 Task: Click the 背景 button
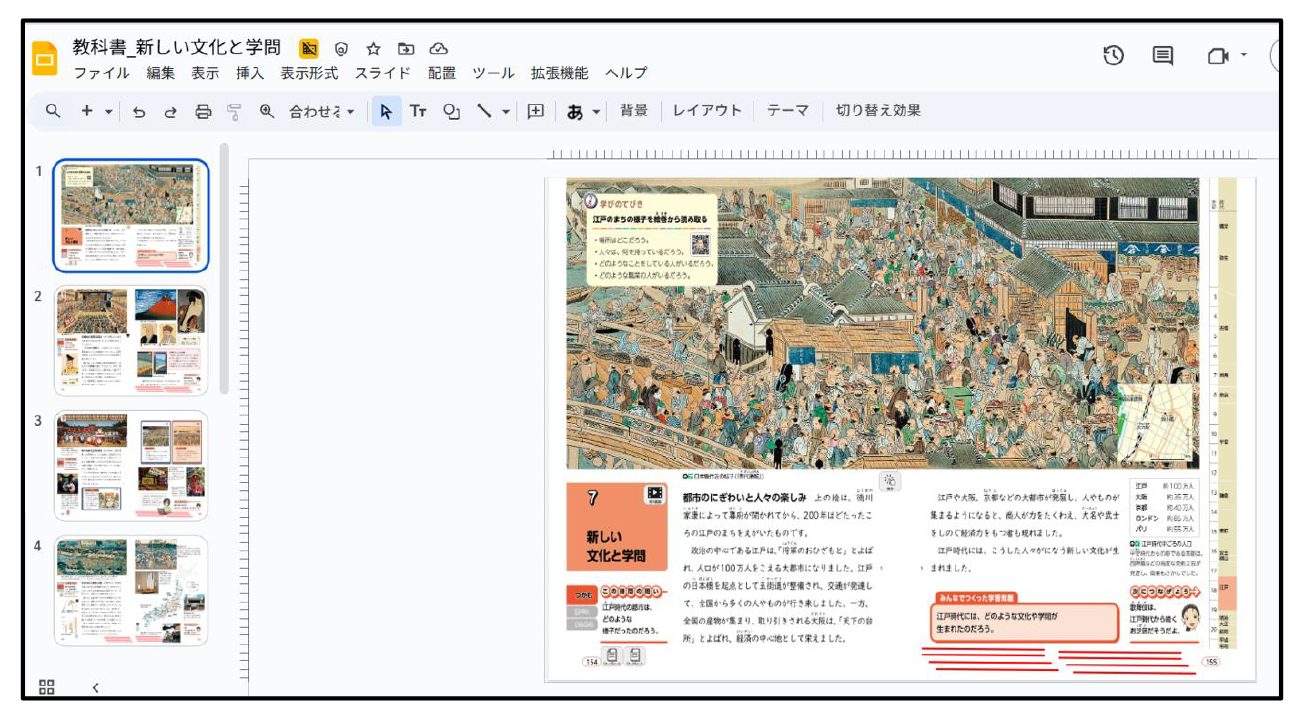[x=633, y=111]
